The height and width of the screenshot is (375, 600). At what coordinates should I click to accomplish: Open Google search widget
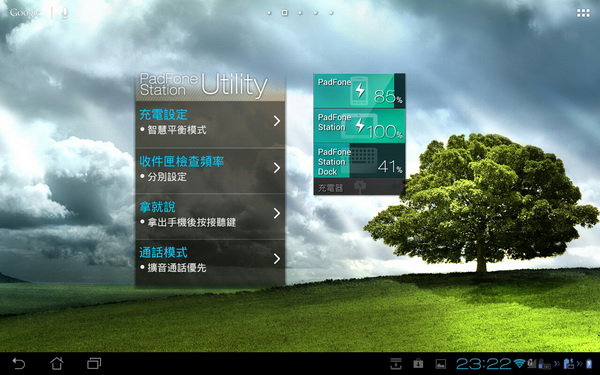pyautogui.click(x=25, y=13)
